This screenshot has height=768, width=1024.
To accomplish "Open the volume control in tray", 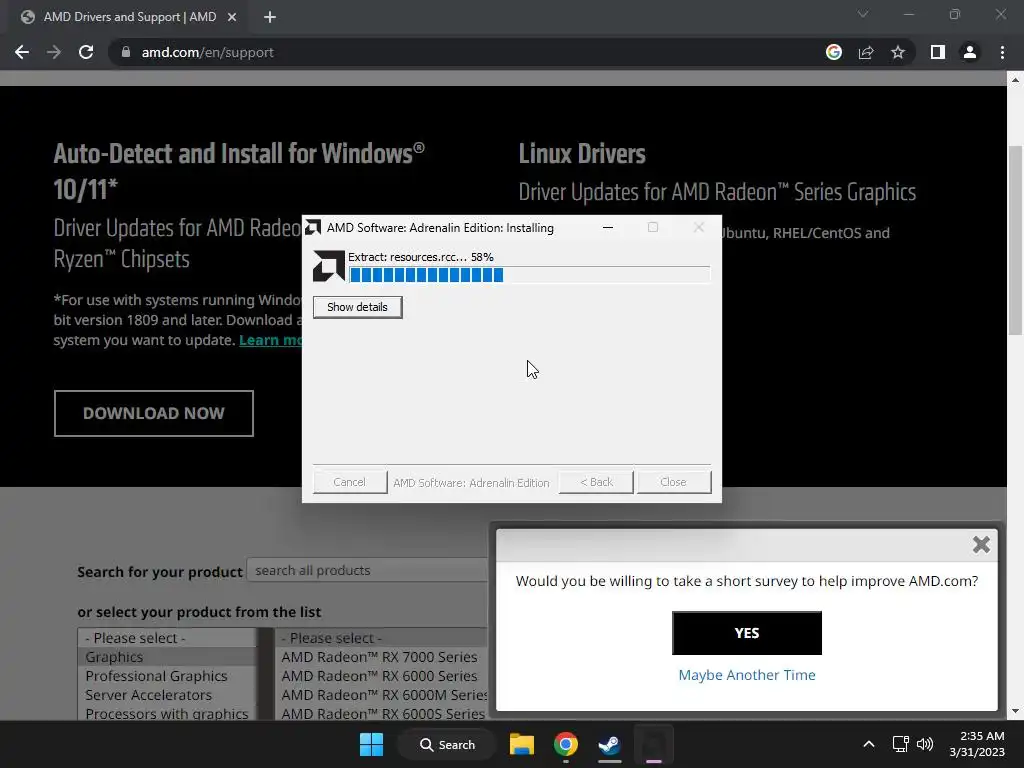I will click(x=925, y=744).
